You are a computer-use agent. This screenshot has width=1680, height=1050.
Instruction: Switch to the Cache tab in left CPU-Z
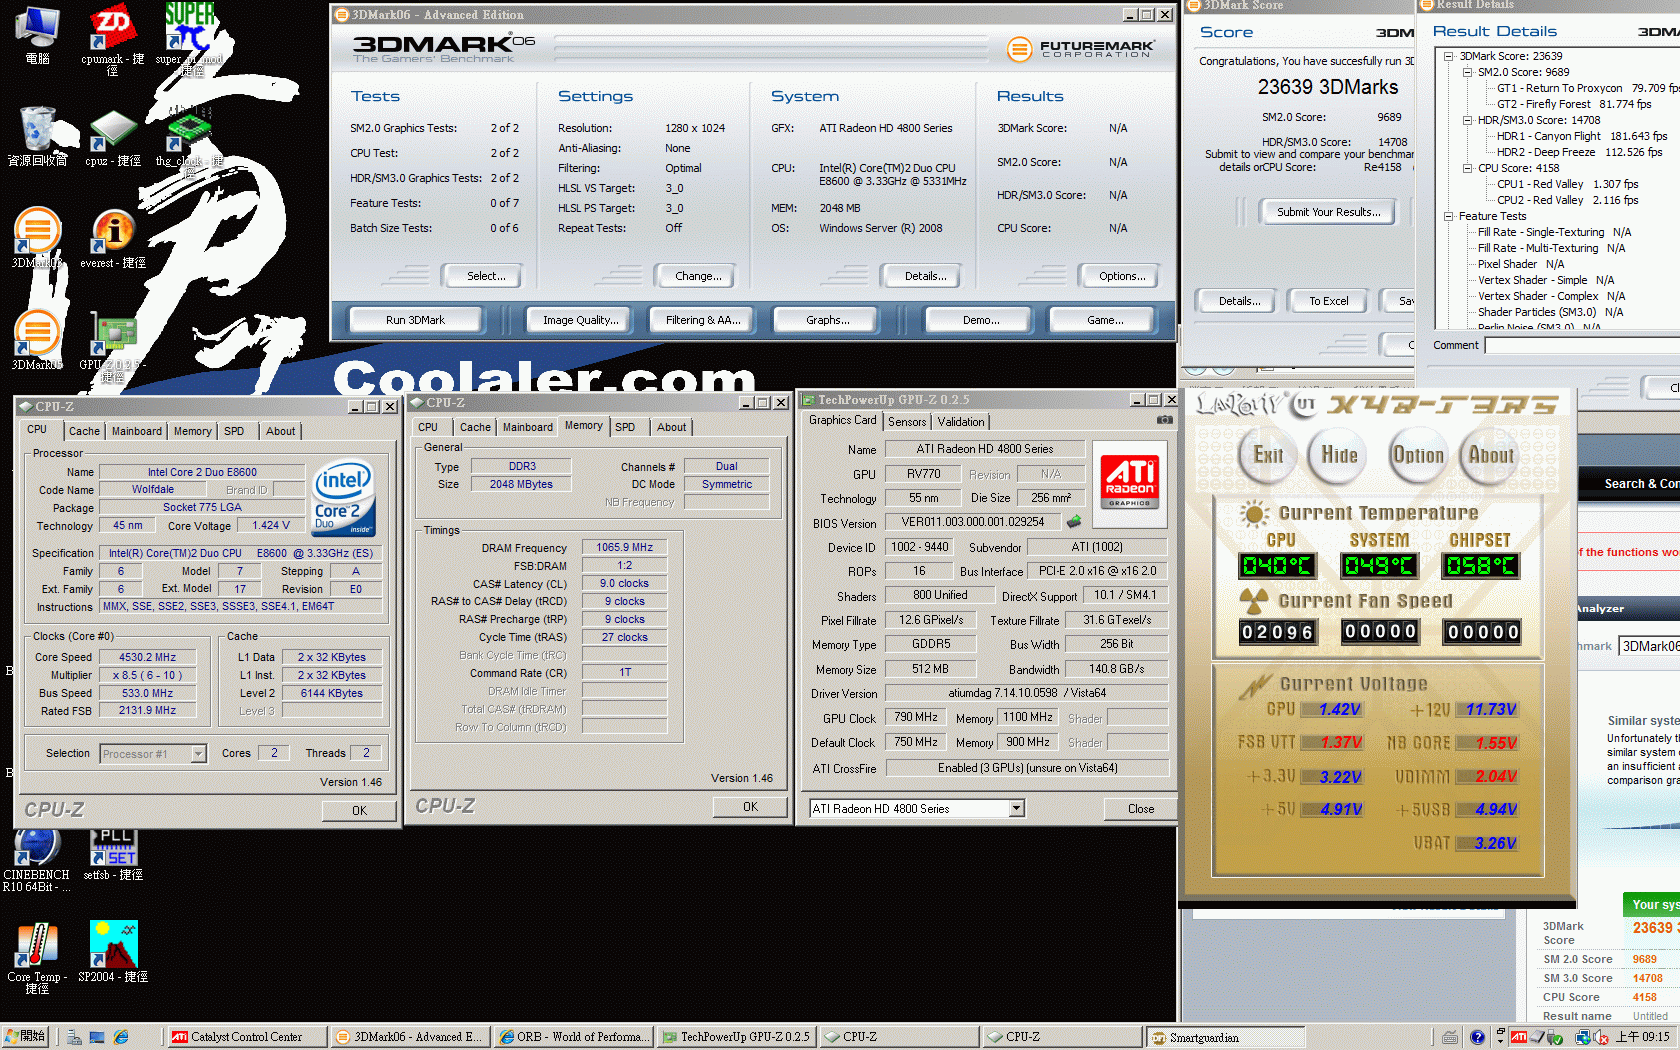click(84, 431)
